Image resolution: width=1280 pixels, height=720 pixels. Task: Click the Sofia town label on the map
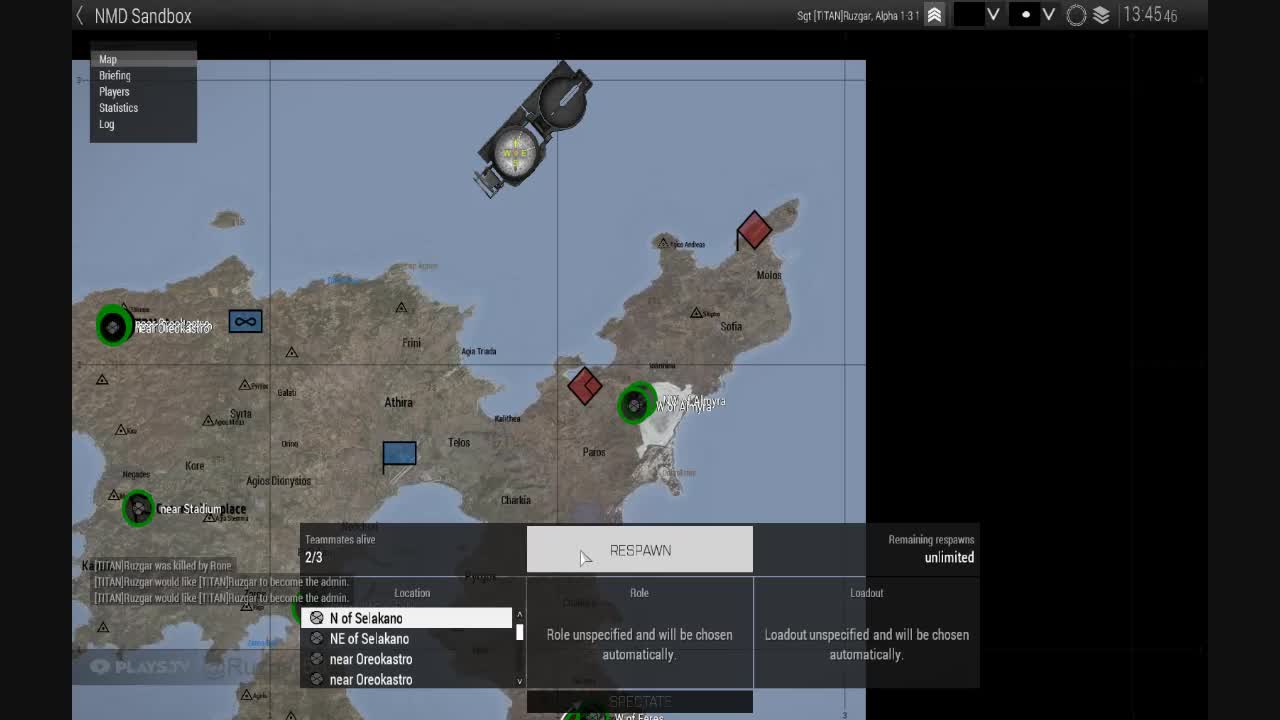tap(731, 326)
